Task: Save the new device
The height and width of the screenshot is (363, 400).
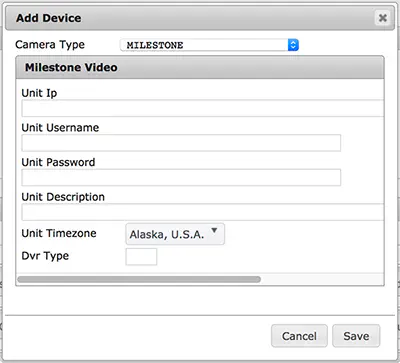Action: [356, 336]
